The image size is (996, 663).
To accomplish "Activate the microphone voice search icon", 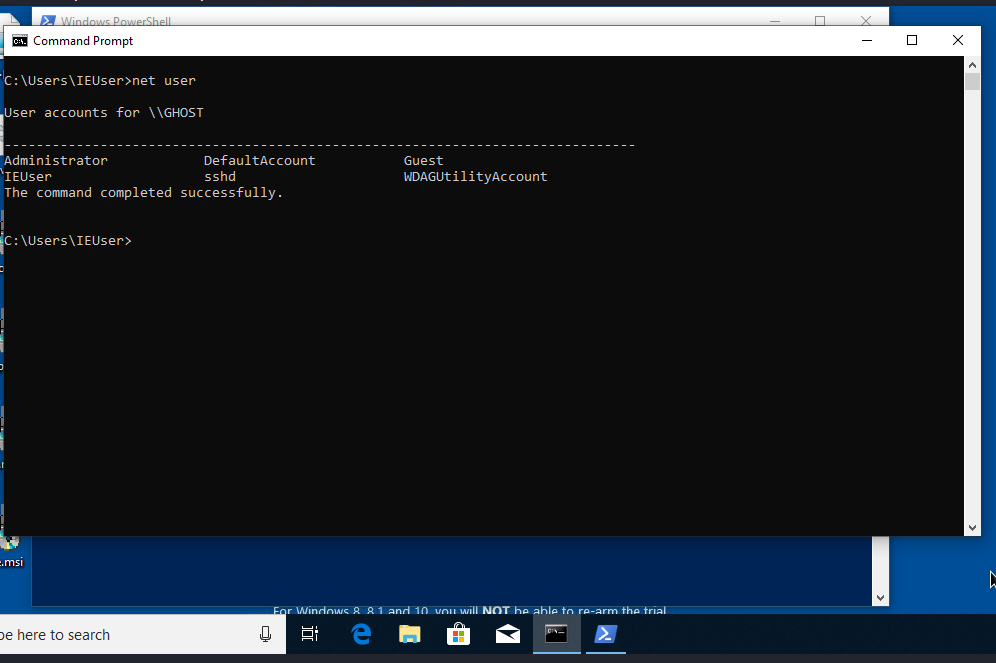I will (266, 634).
